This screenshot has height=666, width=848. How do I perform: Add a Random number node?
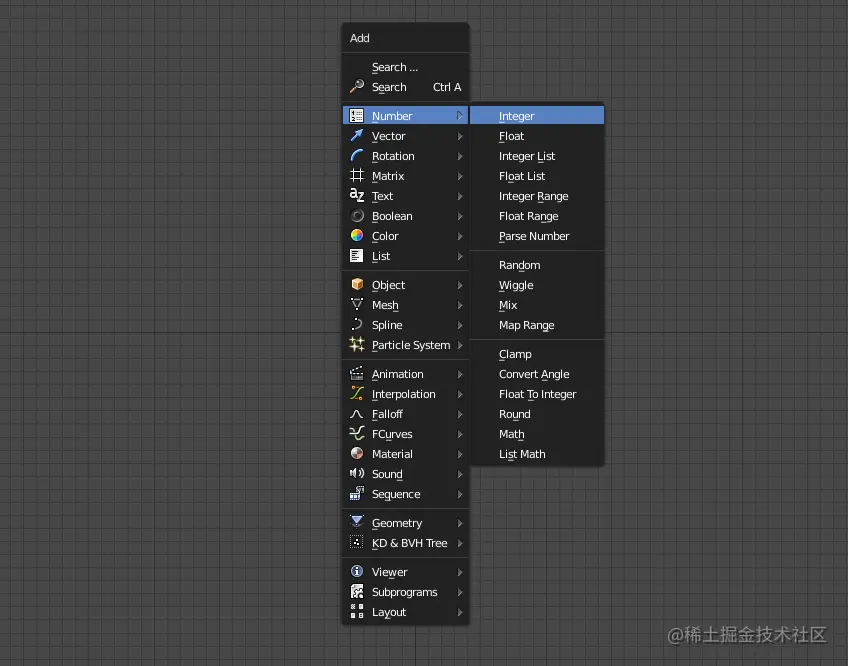coord(536,265)
